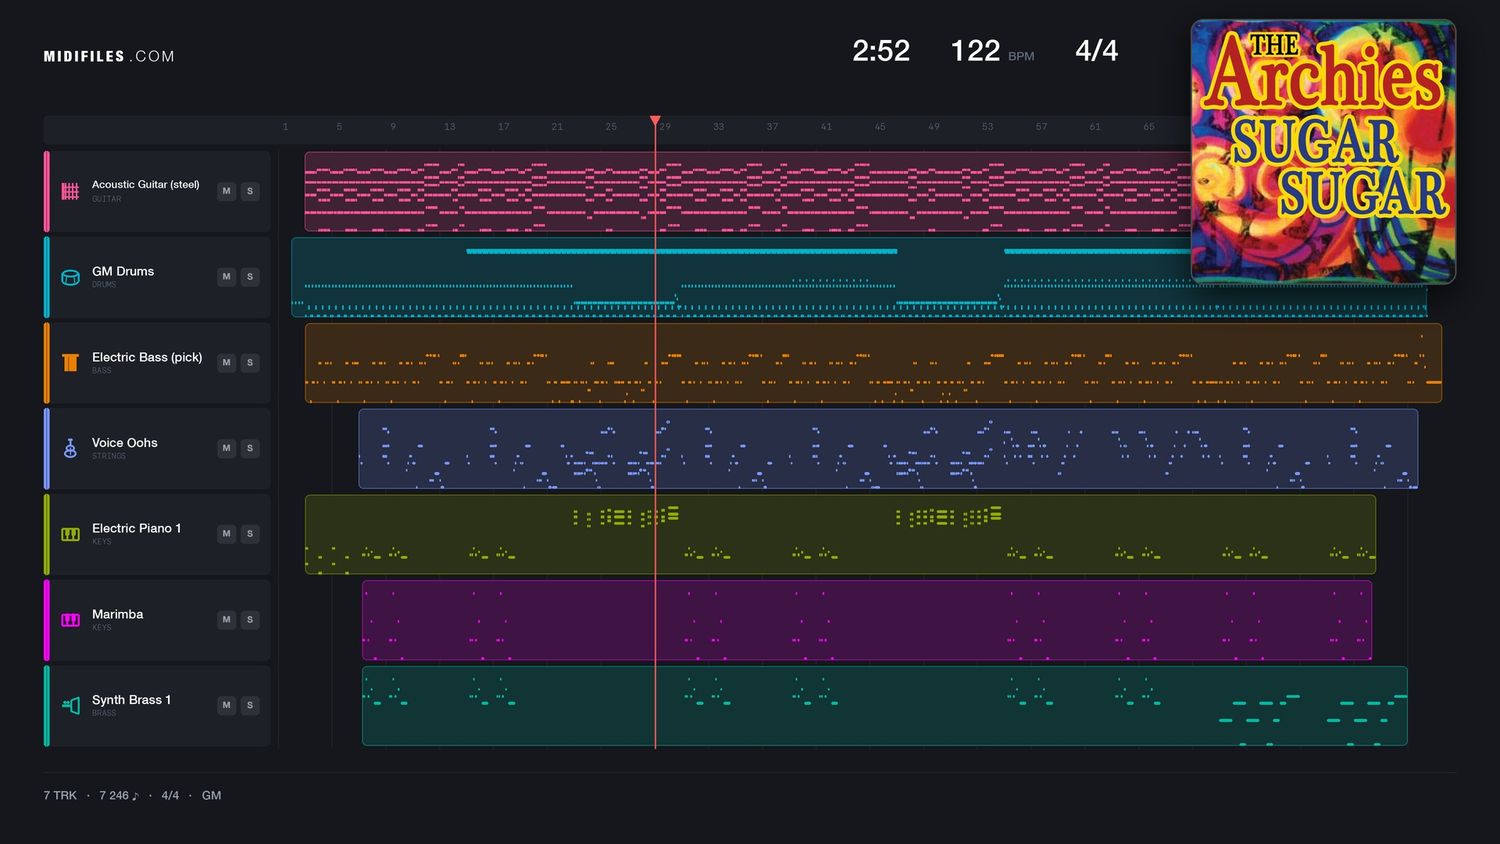Click the MIDIFILES.COM logo
This screenshot has width=1500, height=844.
[109, 57]
